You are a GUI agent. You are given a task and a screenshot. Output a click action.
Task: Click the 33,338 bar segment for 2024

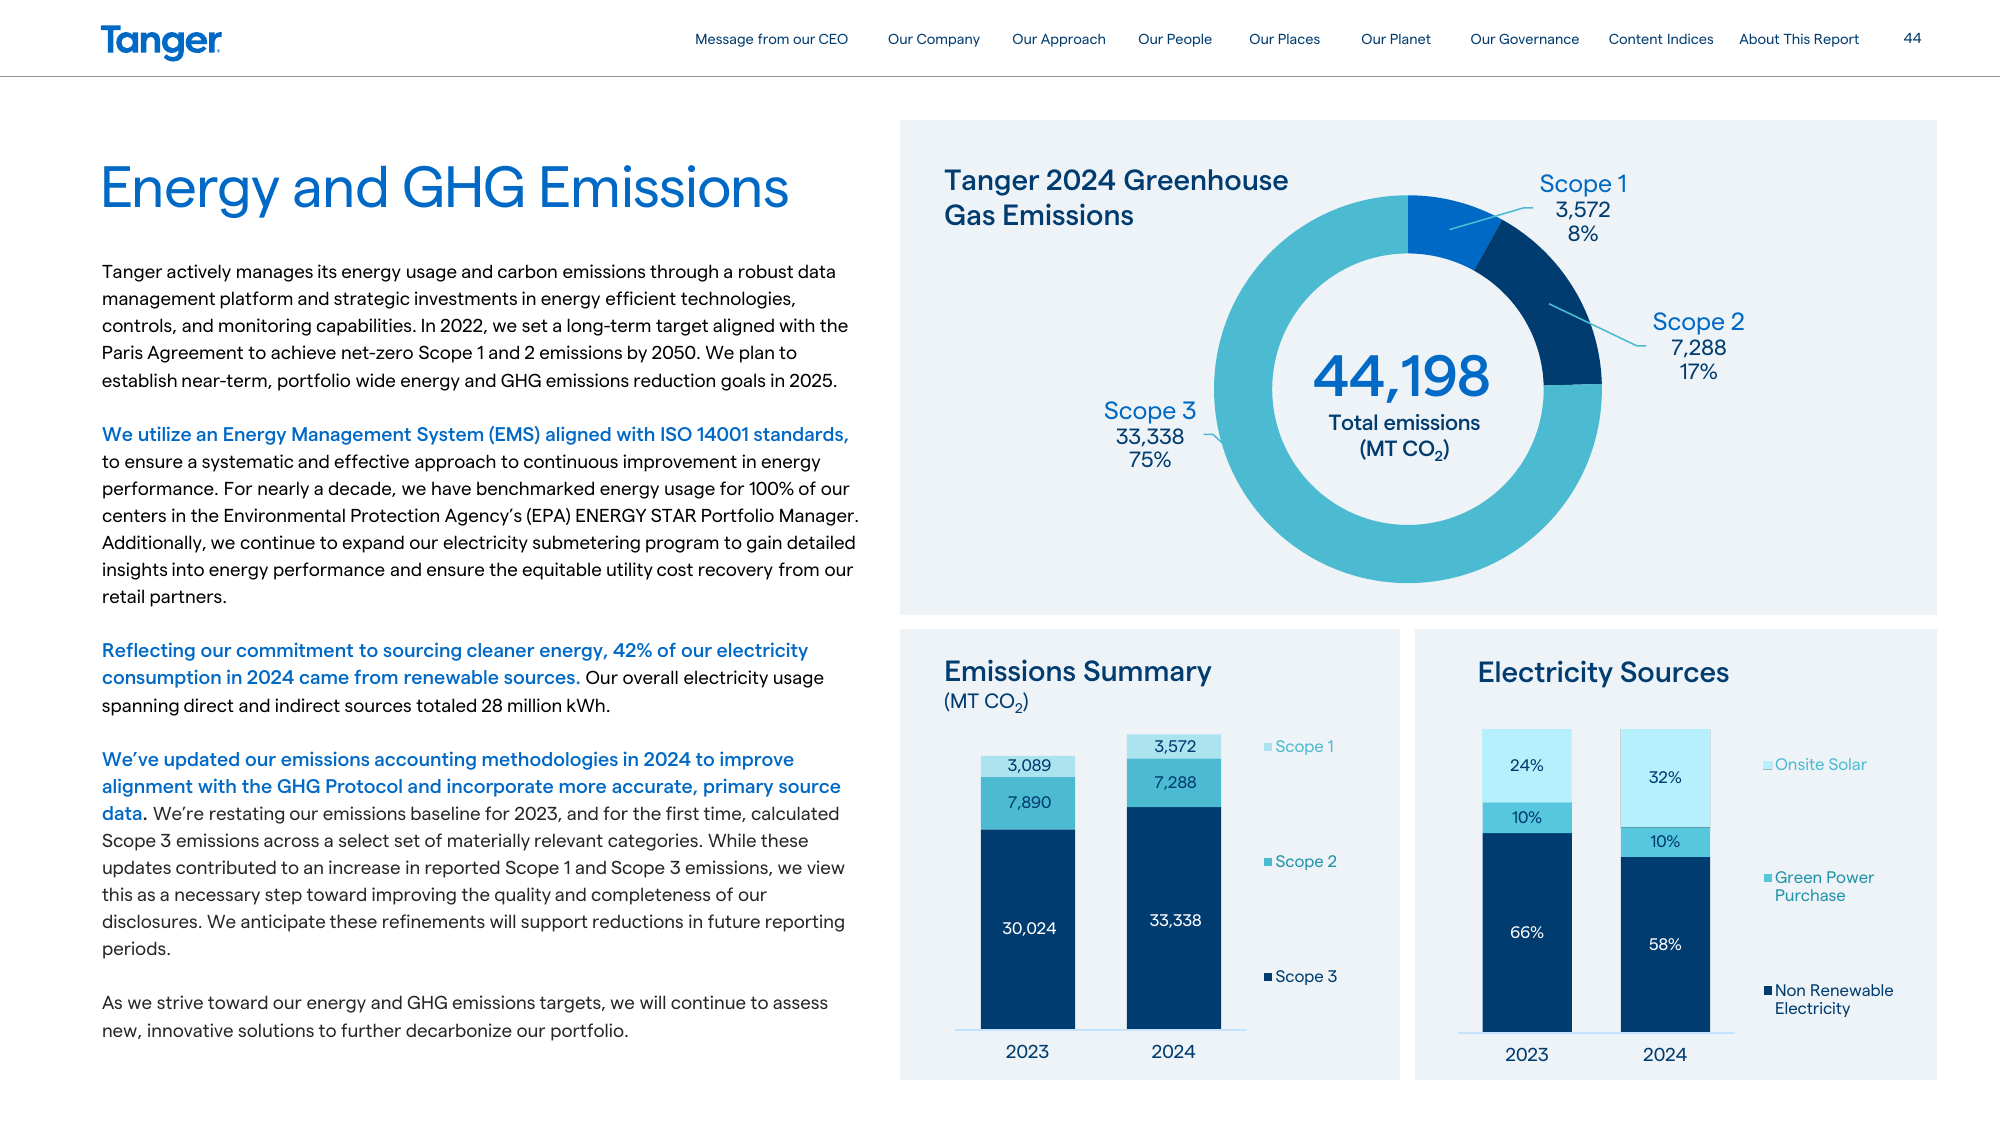(1174, 918)
